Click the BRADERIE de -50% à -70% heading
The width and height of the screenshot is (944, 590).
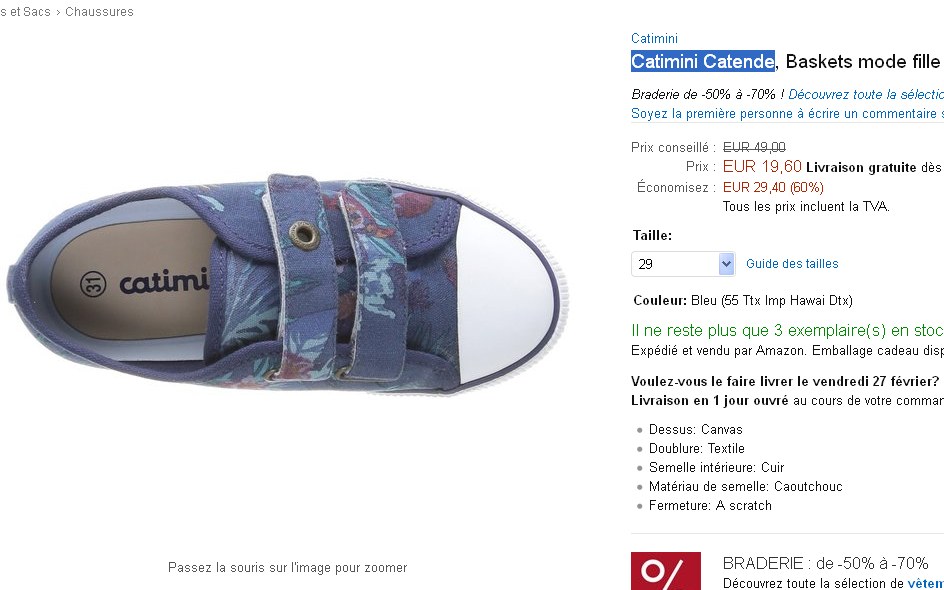(825, 564)
